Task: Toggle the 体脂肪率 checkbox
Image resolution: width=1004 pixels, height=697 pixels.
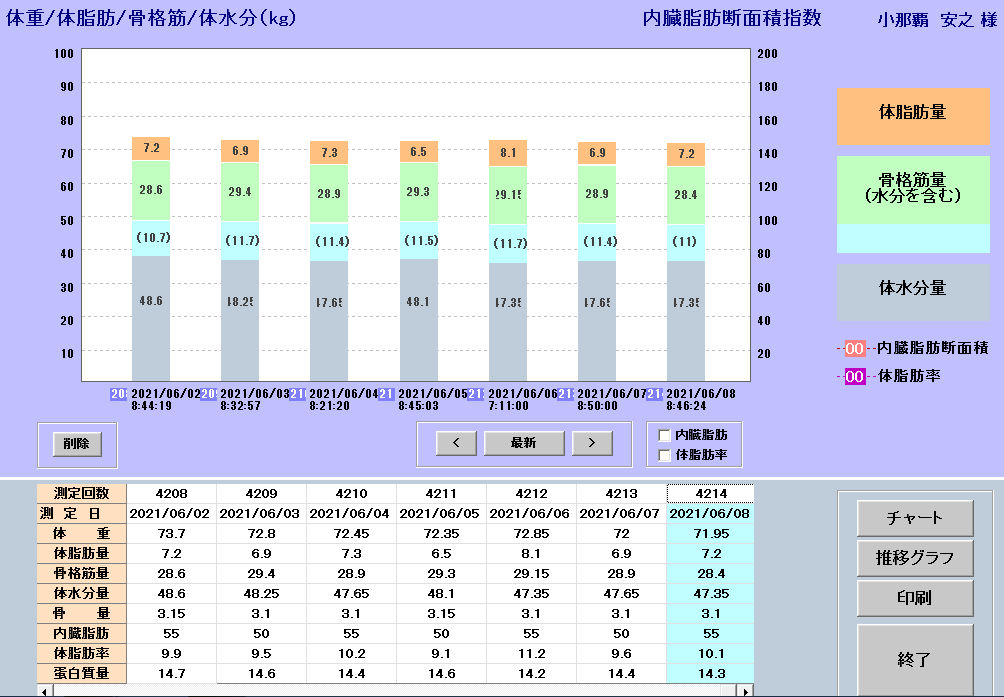Action: (665, 456)
